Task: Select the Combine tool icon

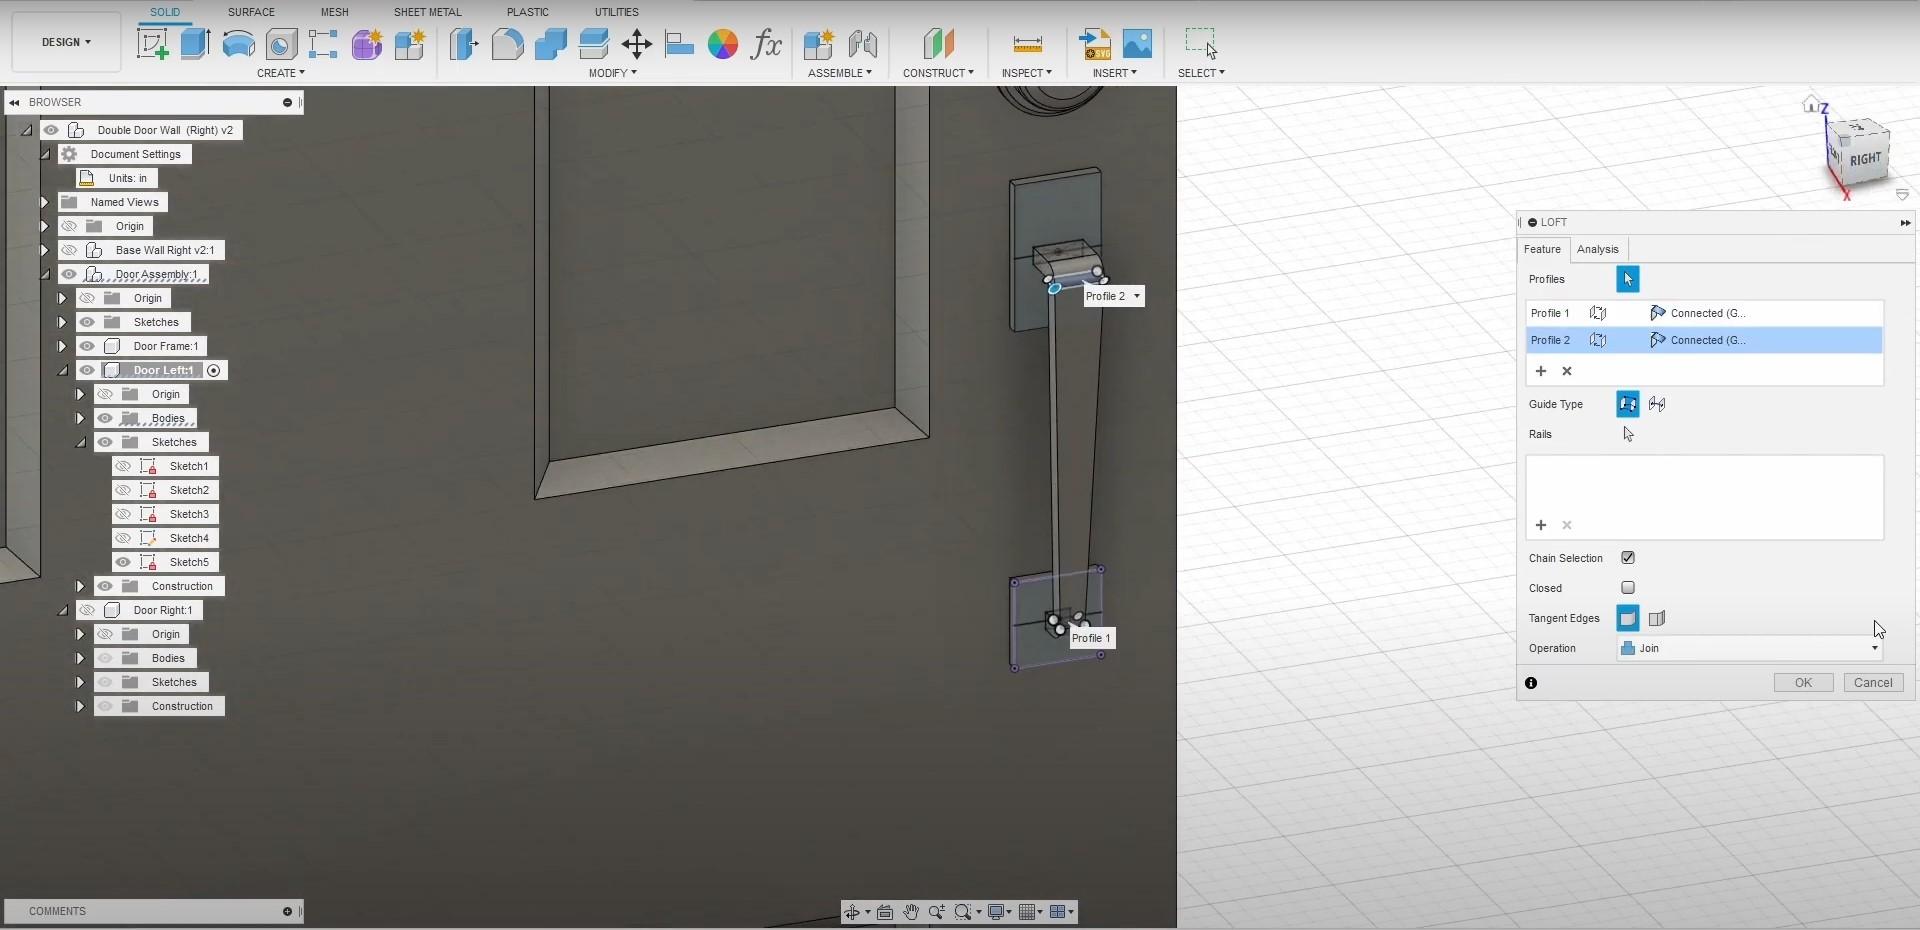Action: [x=550, y=44]
